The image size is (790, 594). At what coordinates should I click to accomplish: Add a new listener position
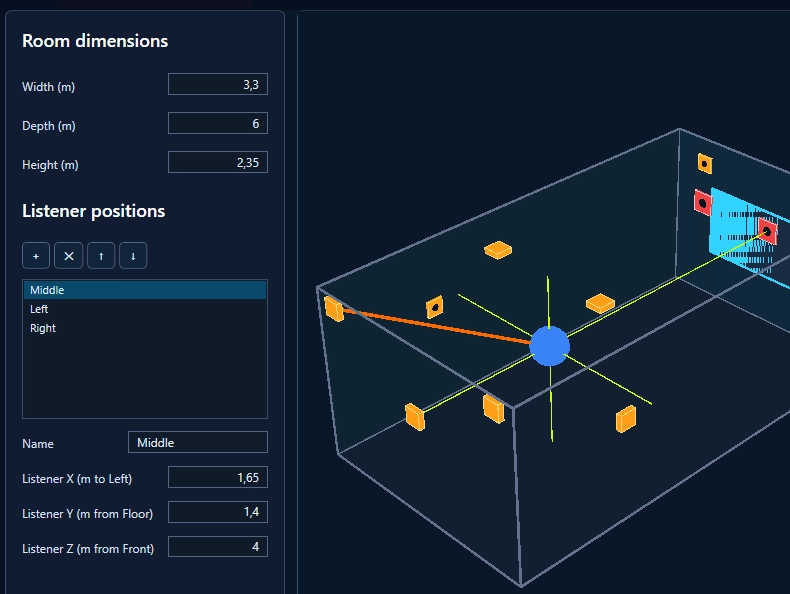36,255
